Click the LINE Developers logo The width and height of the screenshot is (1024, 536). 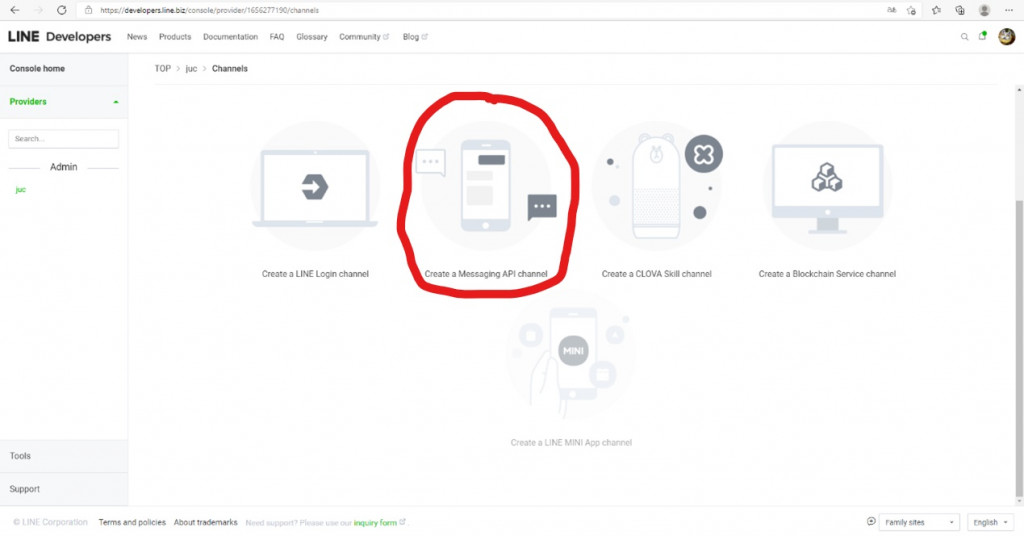point(59,37)
